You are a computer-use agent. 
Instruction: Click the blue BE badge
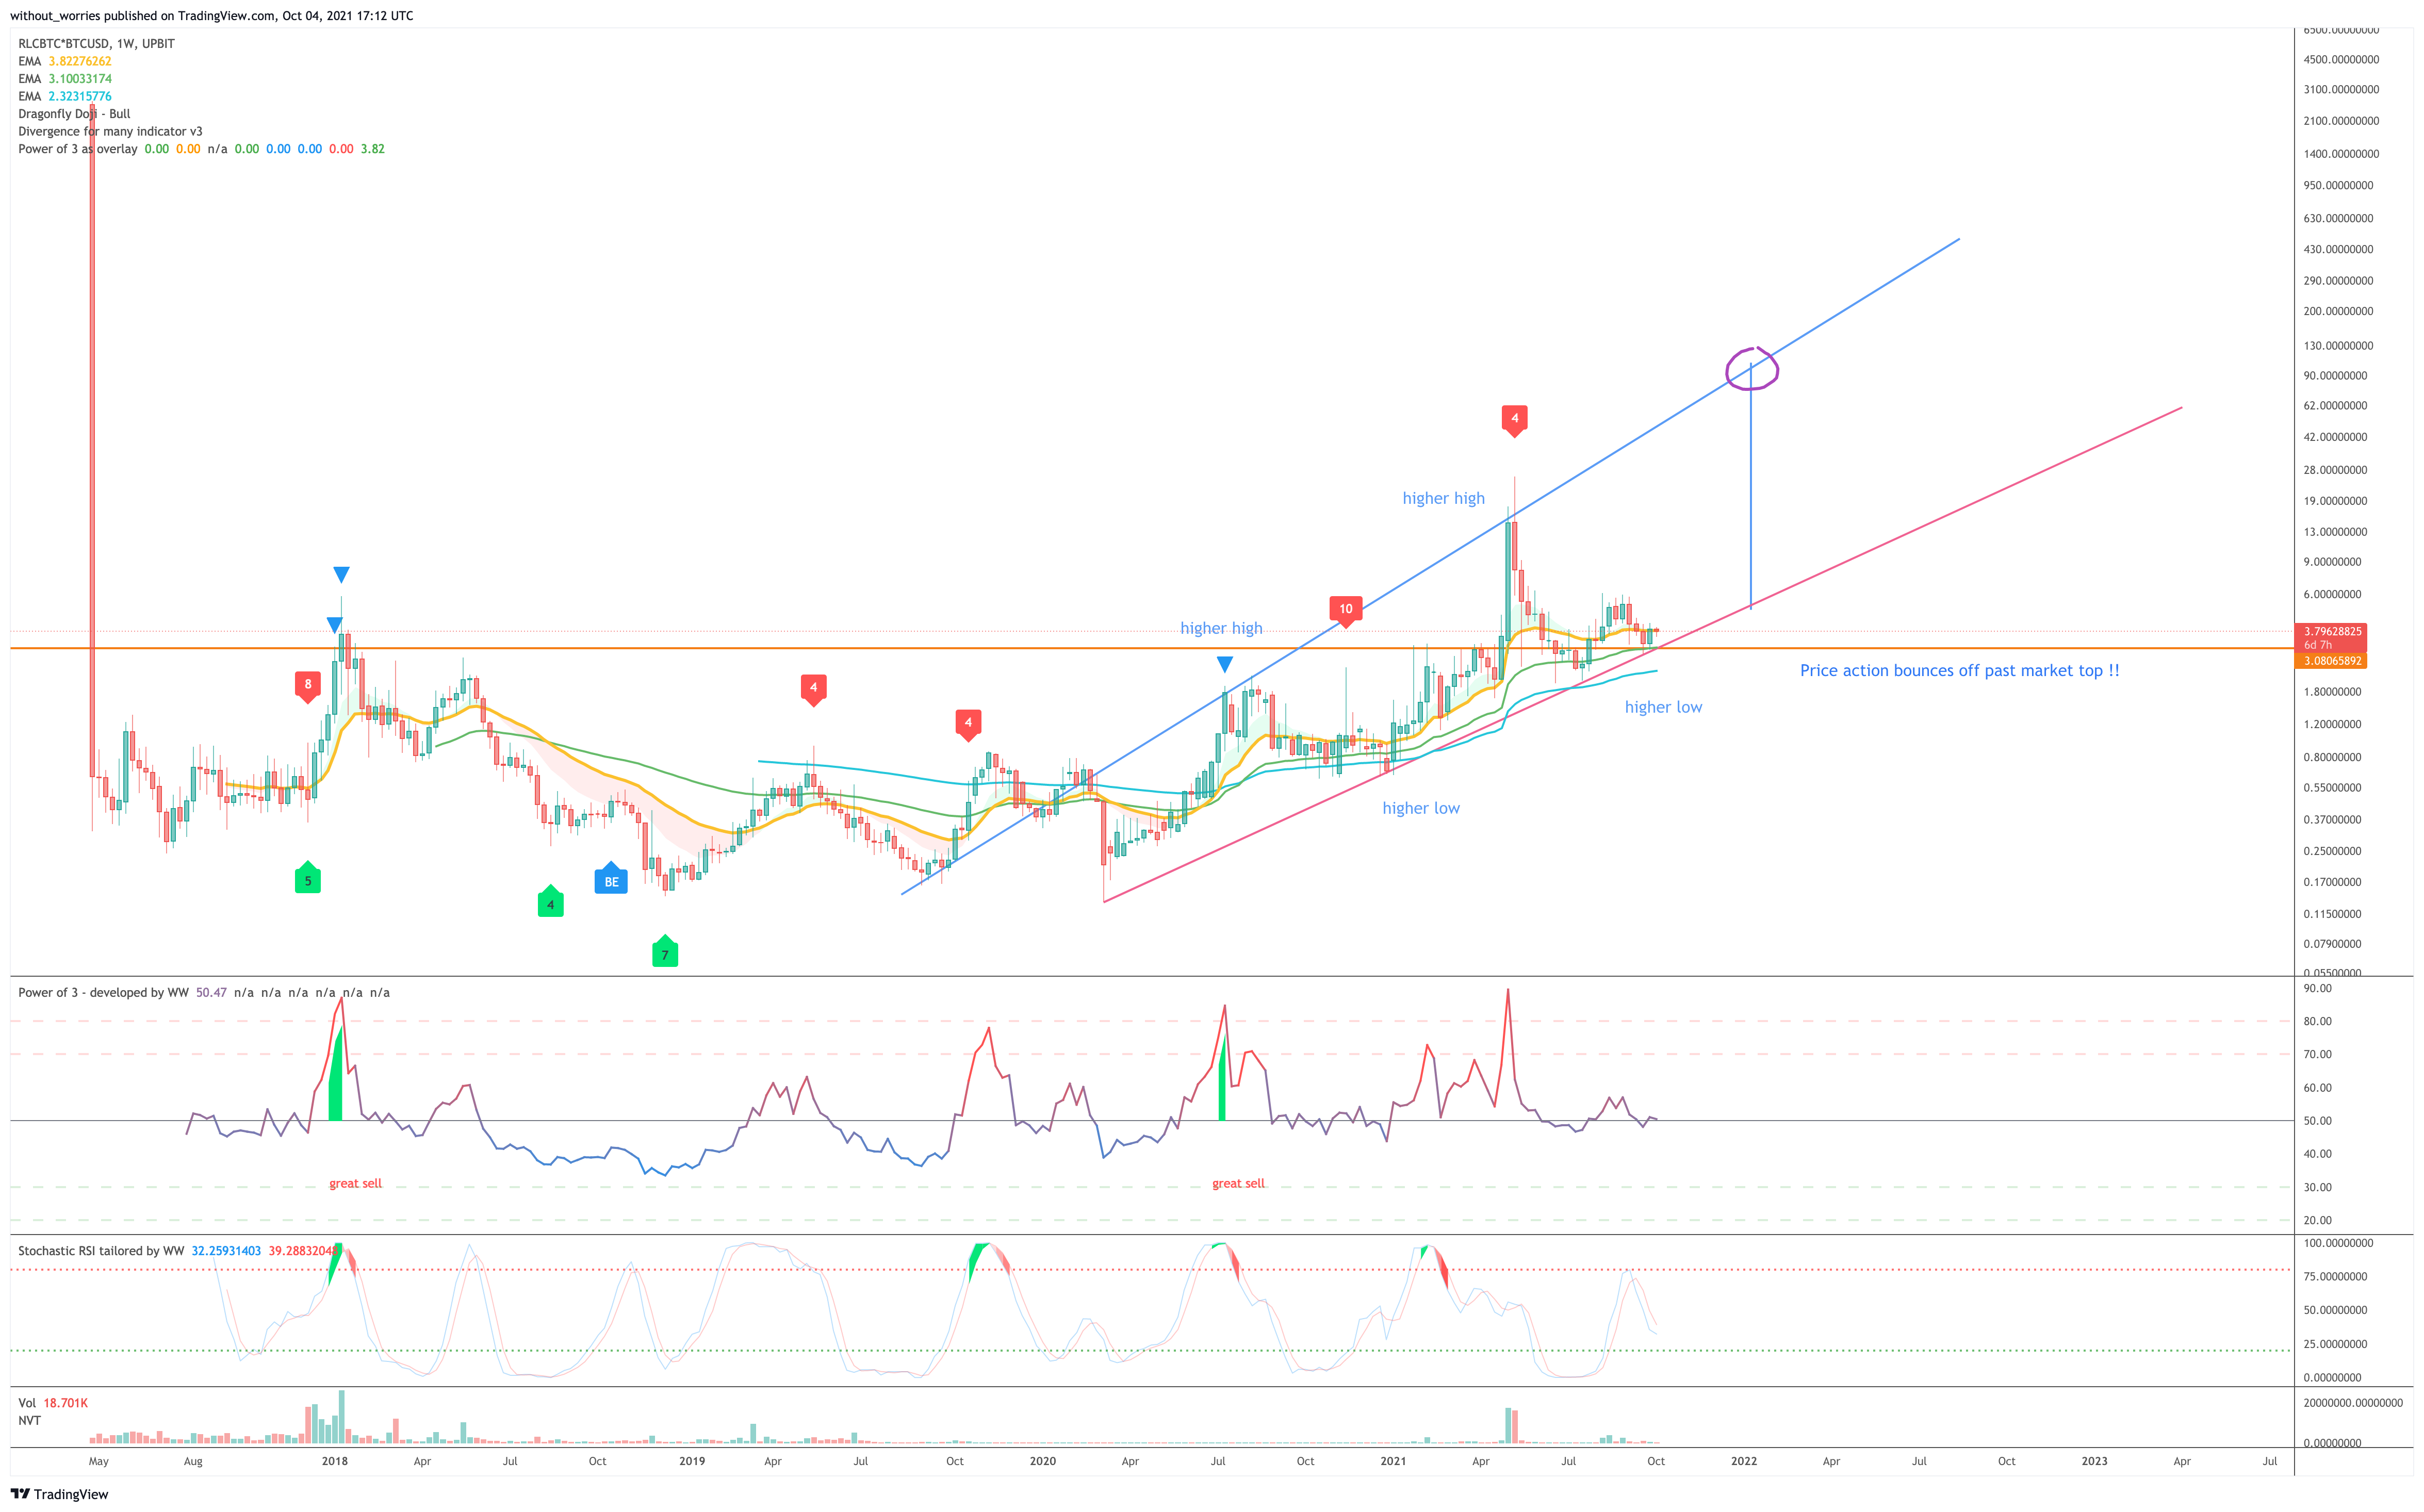[x=611, y=879]
